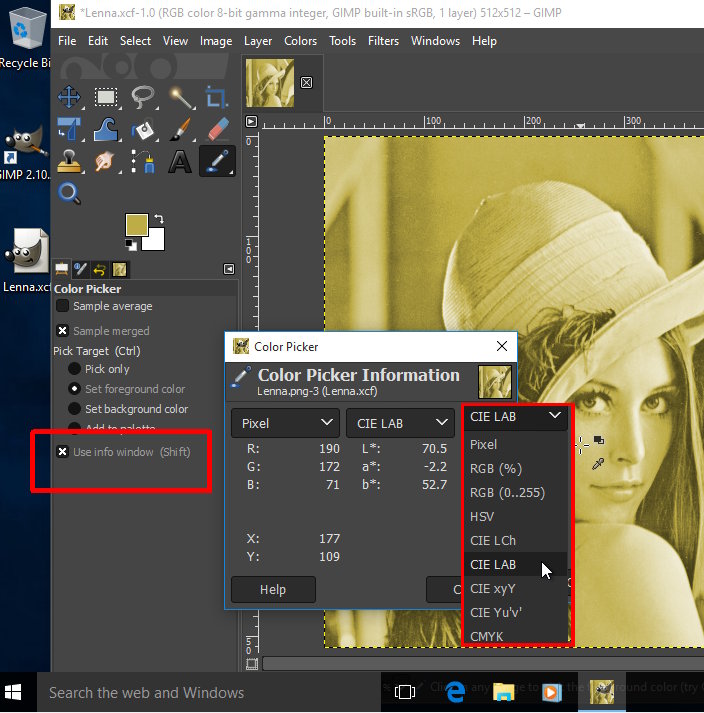Screen dimensions: 704x713
Task: Swap foreground and background colors
Action: point(159,219)
